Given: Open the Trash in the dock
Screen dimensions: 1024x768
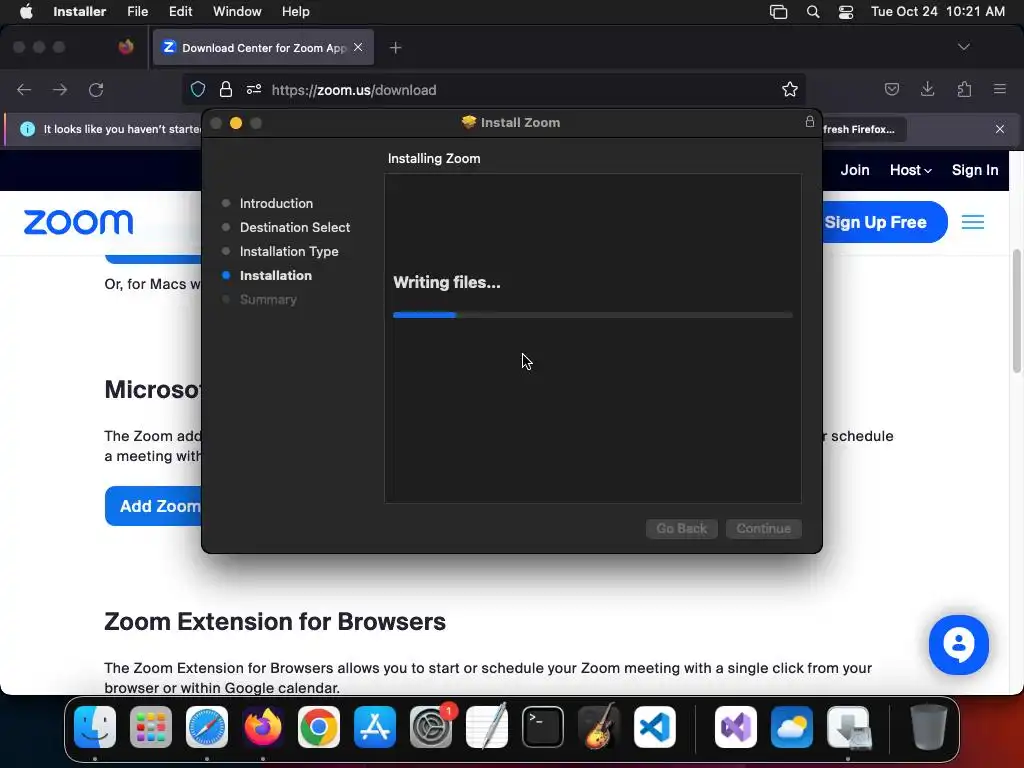Looking at the screenshot, I should click(x=929, y=727).
